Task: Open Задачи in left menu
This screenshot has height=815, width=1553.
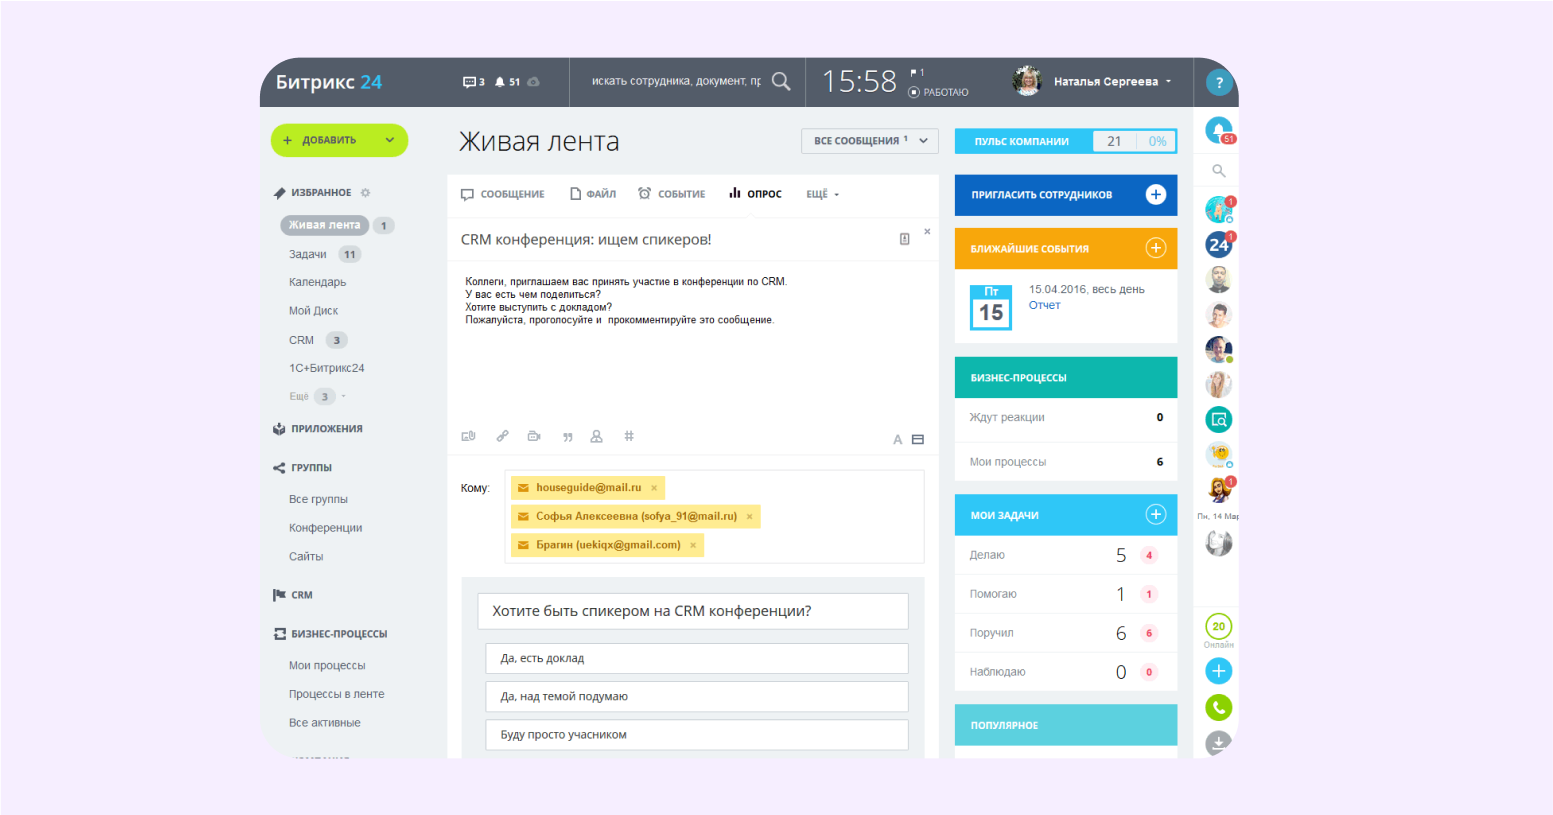Action: tap(308, 254)
